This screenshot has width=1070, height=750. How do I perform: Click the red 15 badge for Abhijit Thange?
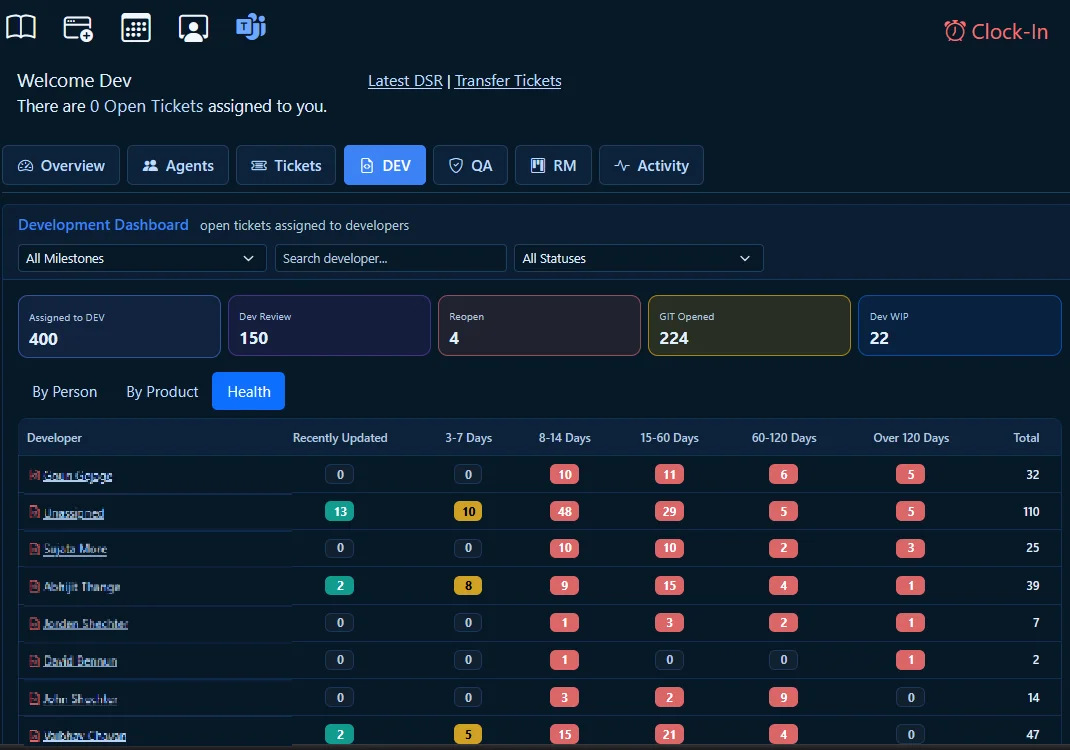pos(669,586)
